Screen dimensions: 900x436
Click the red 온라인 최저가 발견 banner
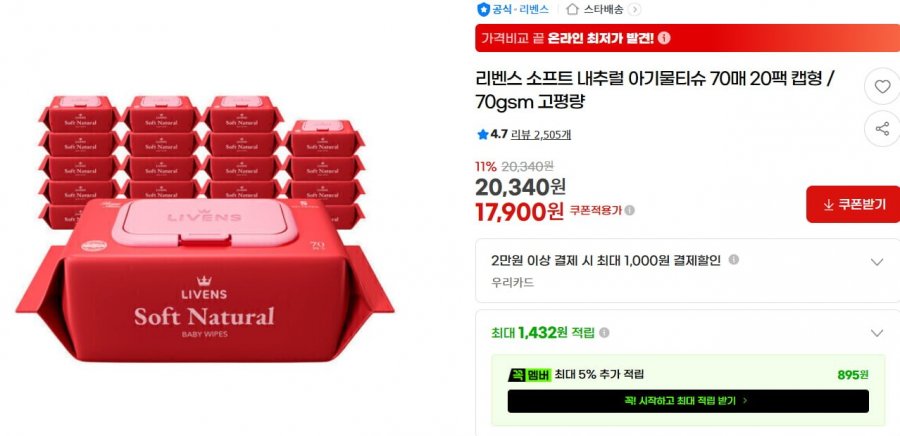pyautogui.click(x=687, y=38)
